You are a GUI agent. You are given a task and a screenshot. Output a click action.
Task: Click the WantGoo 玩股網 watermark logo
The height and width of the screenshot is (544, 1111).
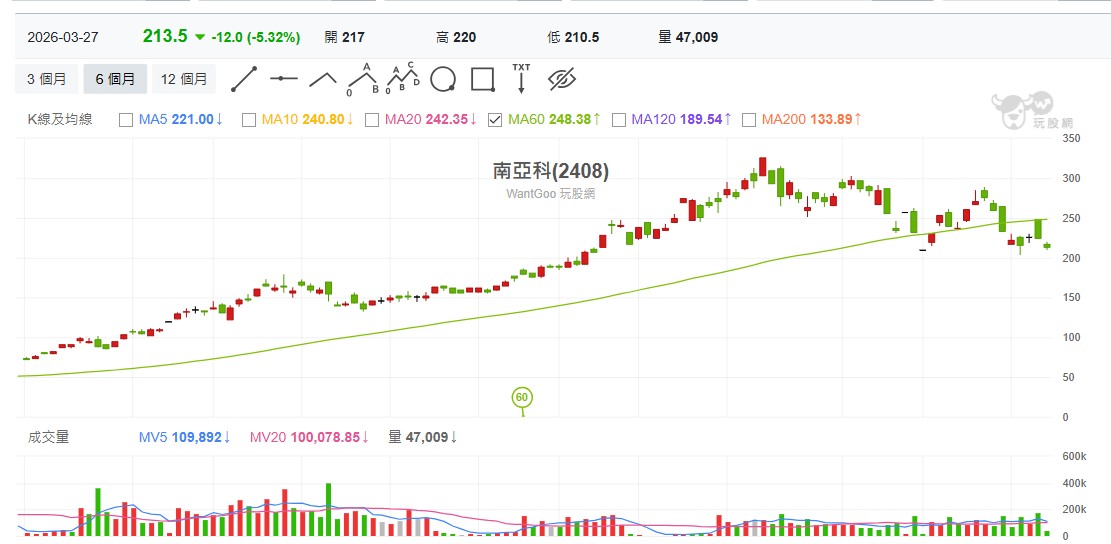tap(1022, 109)
